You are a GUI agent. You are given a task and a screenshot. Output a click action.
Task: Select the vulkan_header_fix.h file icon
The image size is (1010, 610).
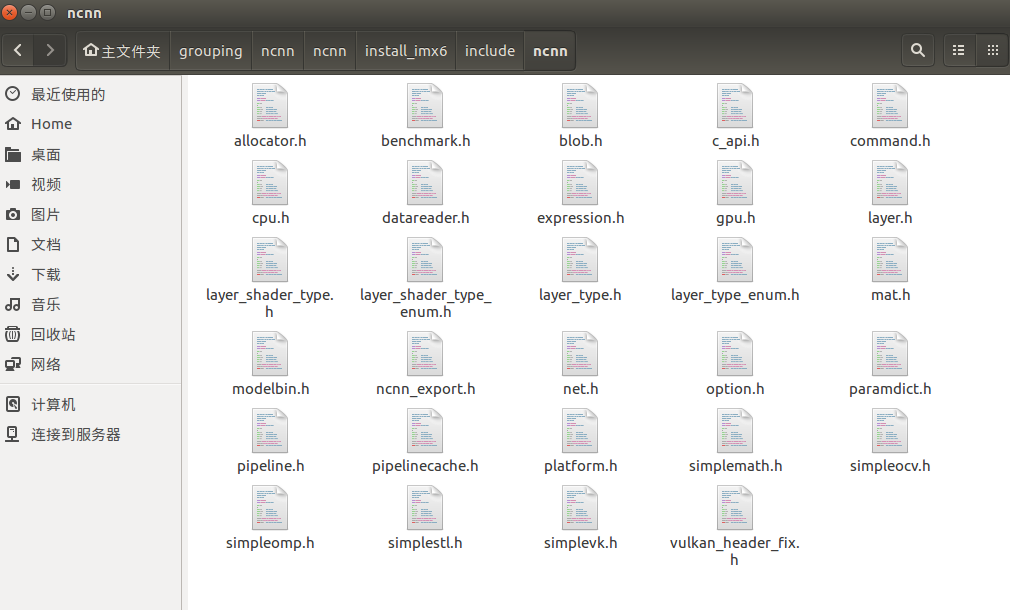[735, 508]
